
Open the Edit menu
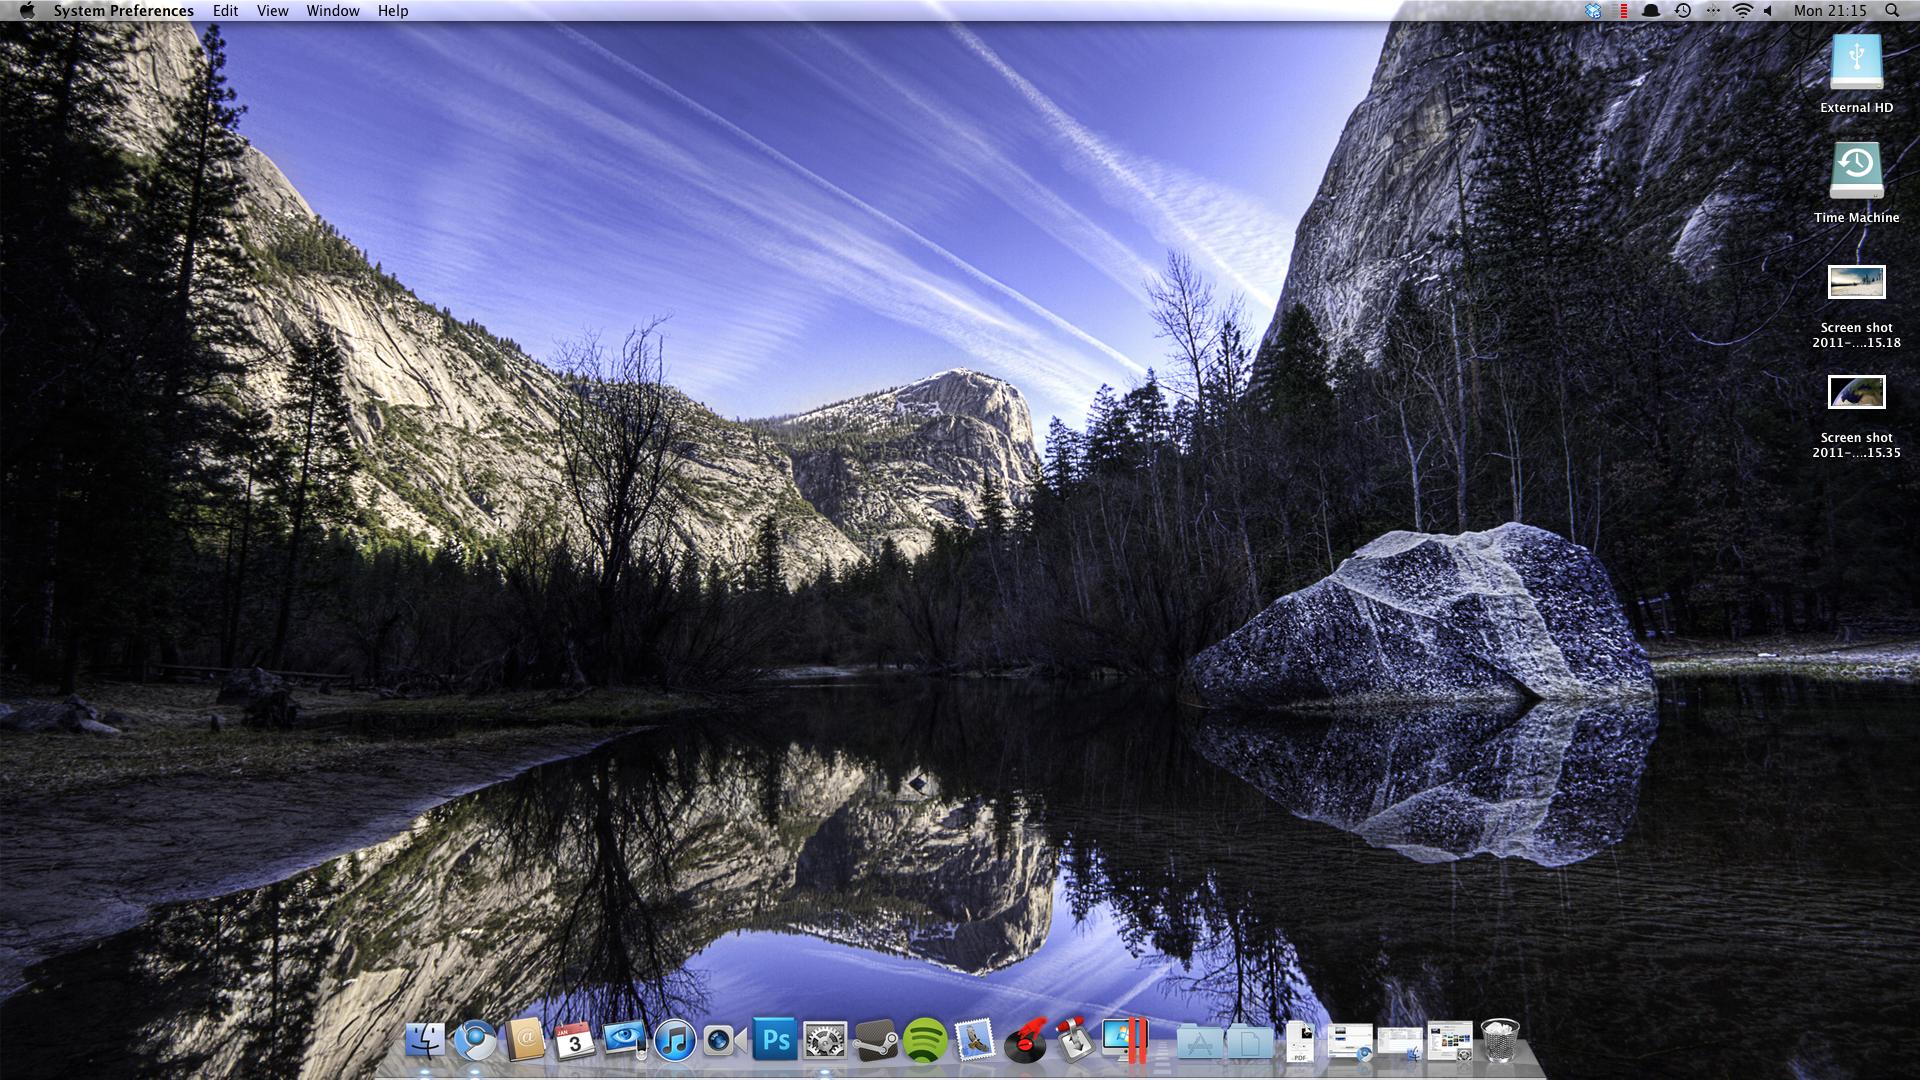click(225, 11)
